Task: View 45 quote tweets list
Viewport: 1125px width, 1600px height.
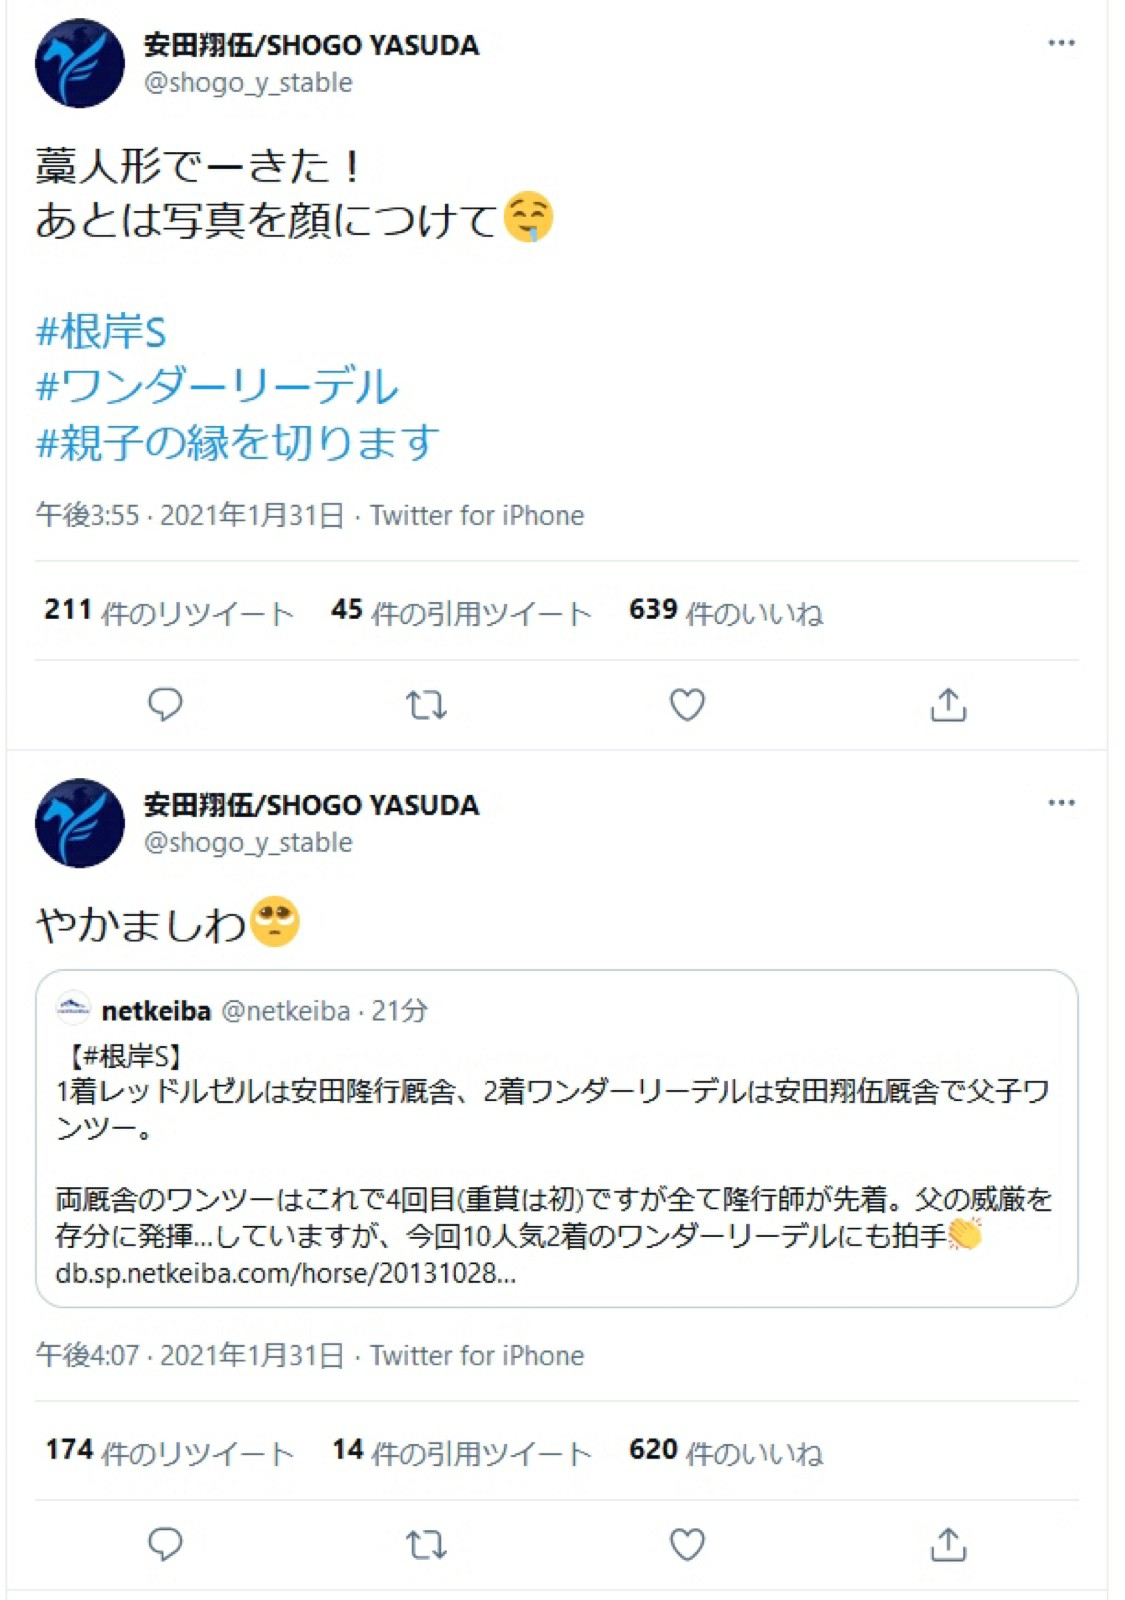Action: coord(461,611)
